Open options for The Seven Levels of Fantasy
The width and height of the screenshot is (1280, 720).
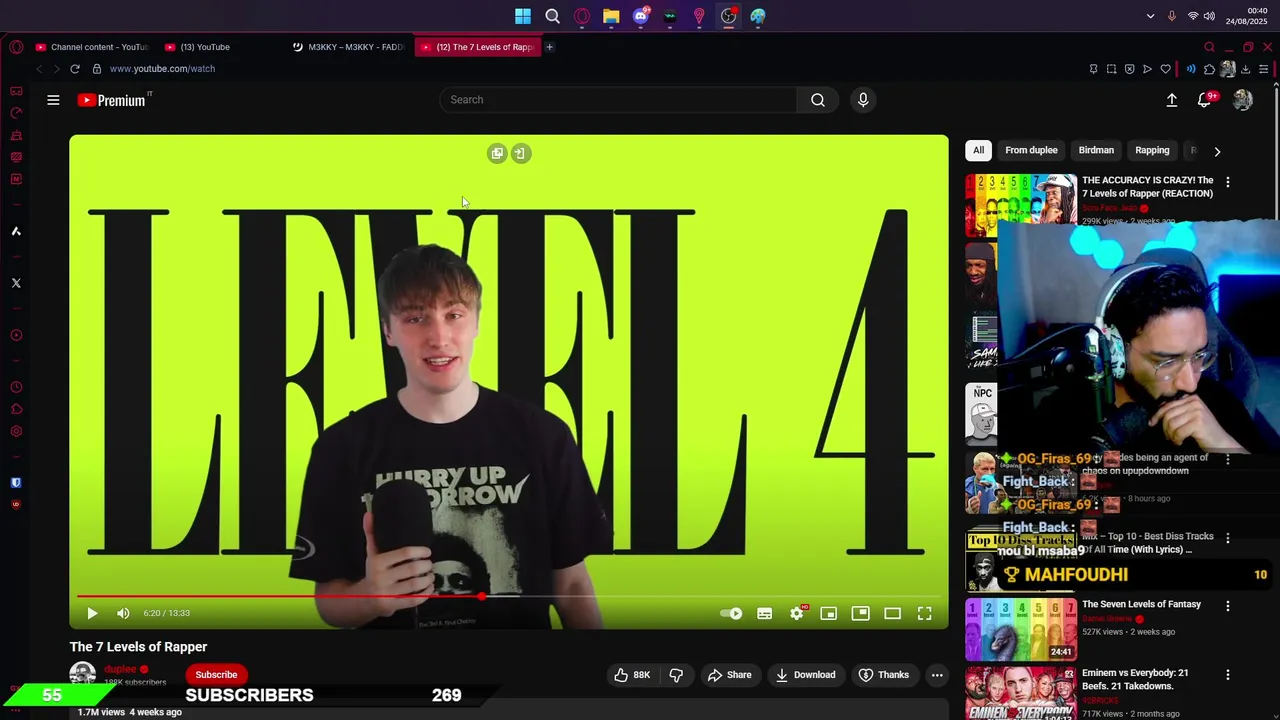1228,606
